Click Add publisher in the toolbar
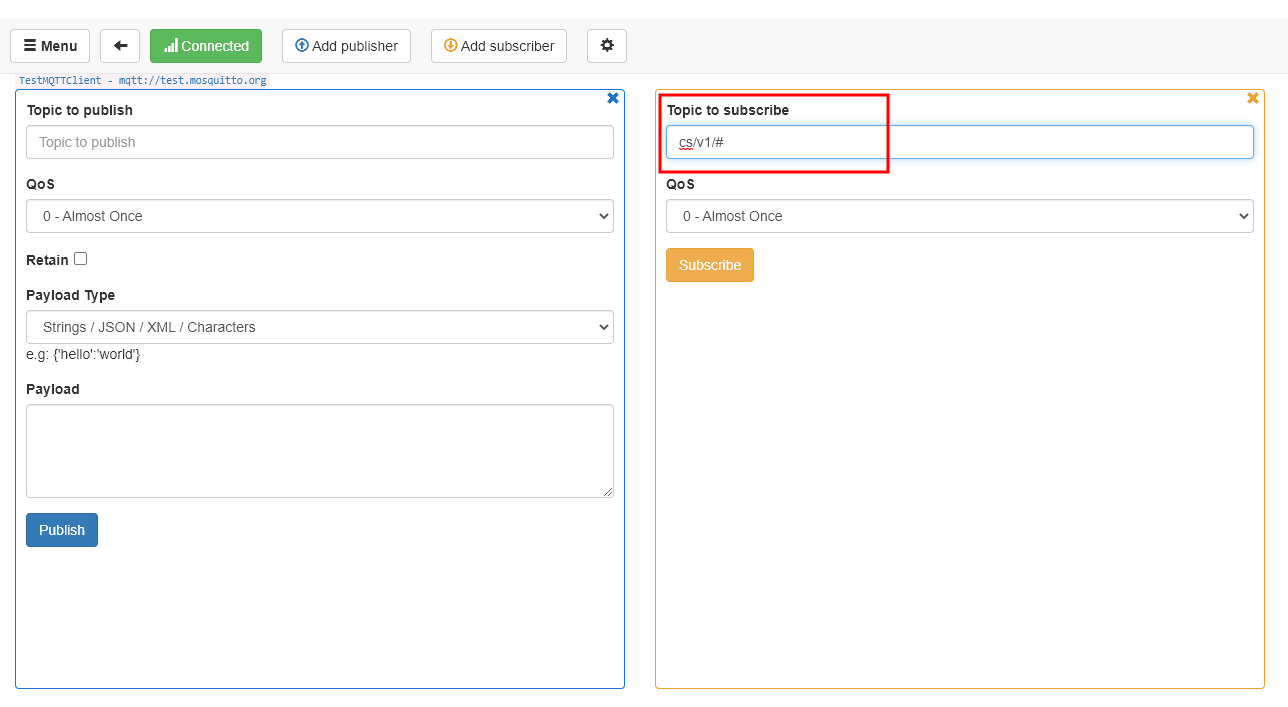1288x707 pixels. click(x=346, y=46)
